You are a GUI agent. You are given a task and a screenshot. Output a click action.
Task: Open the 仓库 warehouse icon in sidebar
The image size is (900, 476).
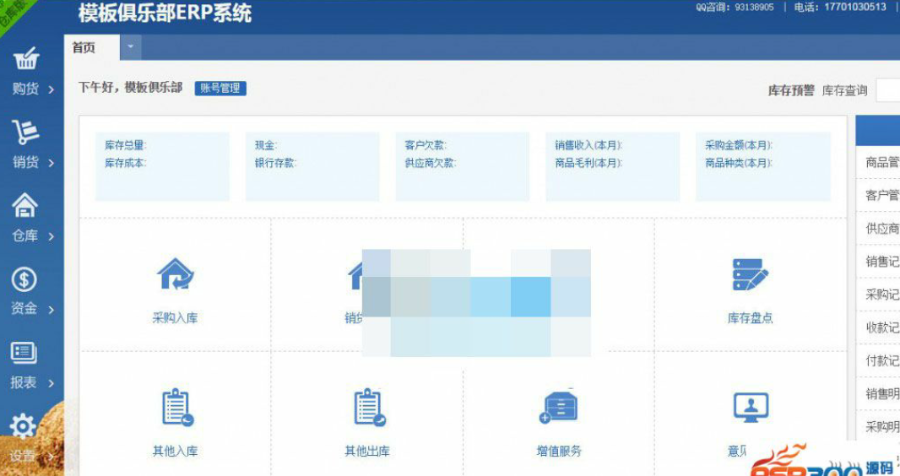tap(25, 206)
